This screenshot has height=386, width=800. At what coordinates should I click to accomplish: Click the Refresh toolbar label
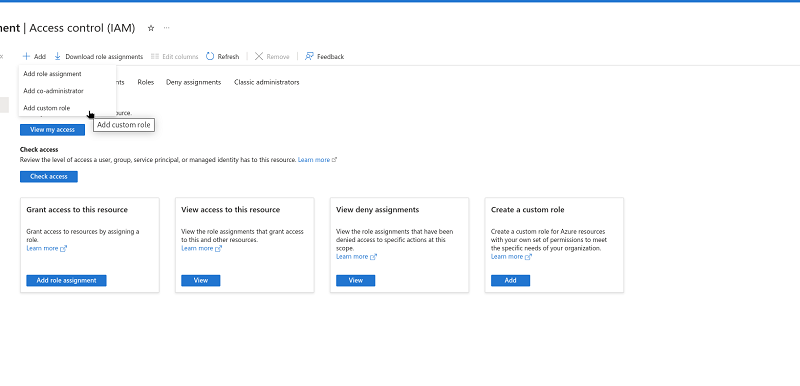(x=228, y=57)
